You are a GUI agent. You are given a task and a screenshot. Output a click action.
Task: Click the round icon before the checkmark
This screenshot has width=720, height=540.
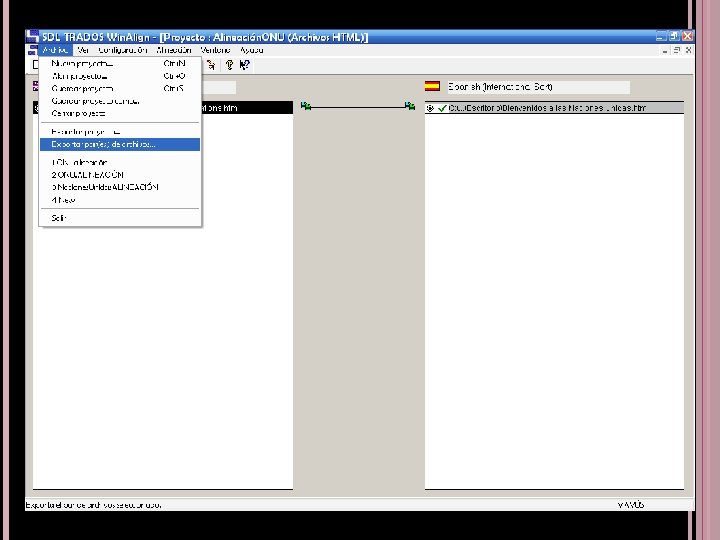click(x=430, y=108)
